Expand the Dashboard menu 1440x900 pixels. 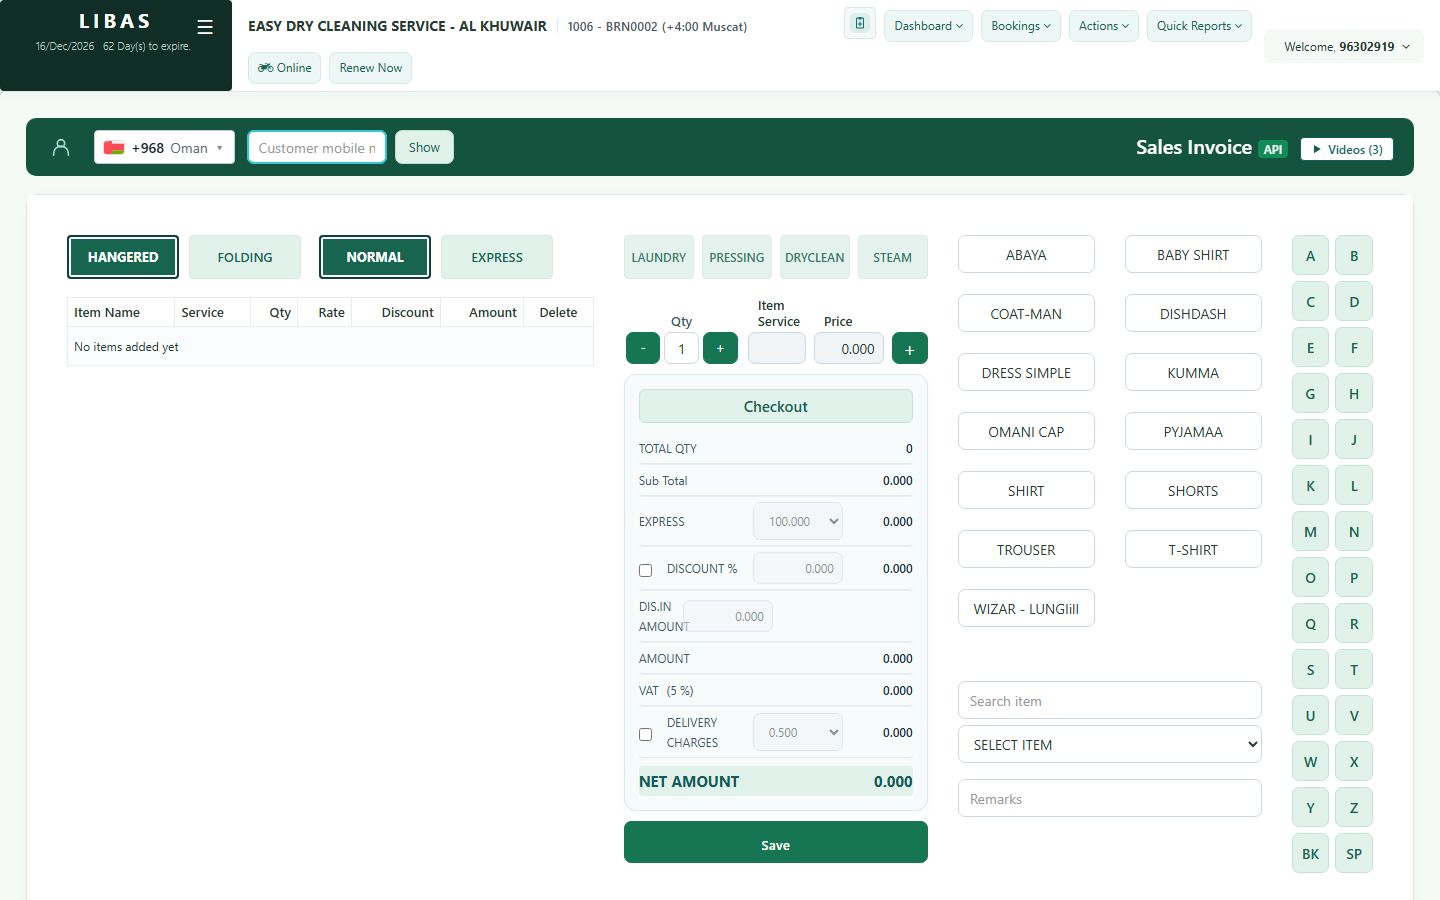click(928, 26)
